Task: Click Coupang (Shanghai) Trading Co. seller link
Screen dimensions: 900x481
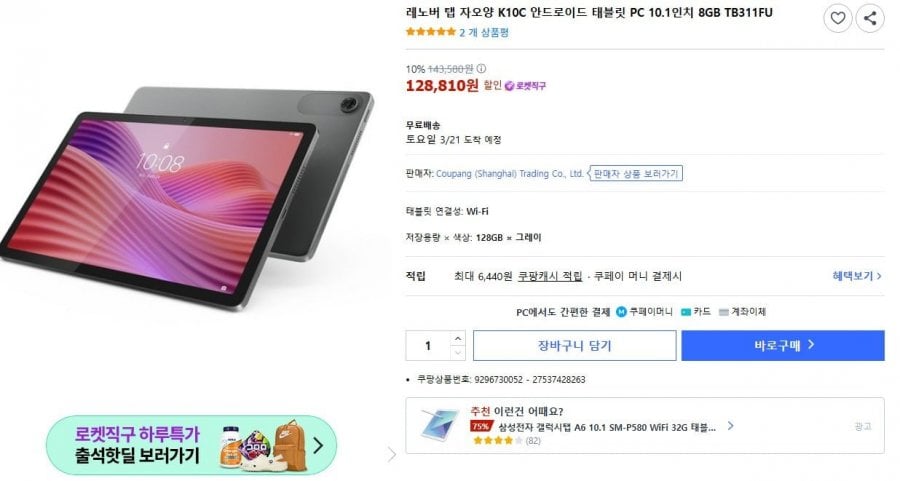Action: point(510,173)
